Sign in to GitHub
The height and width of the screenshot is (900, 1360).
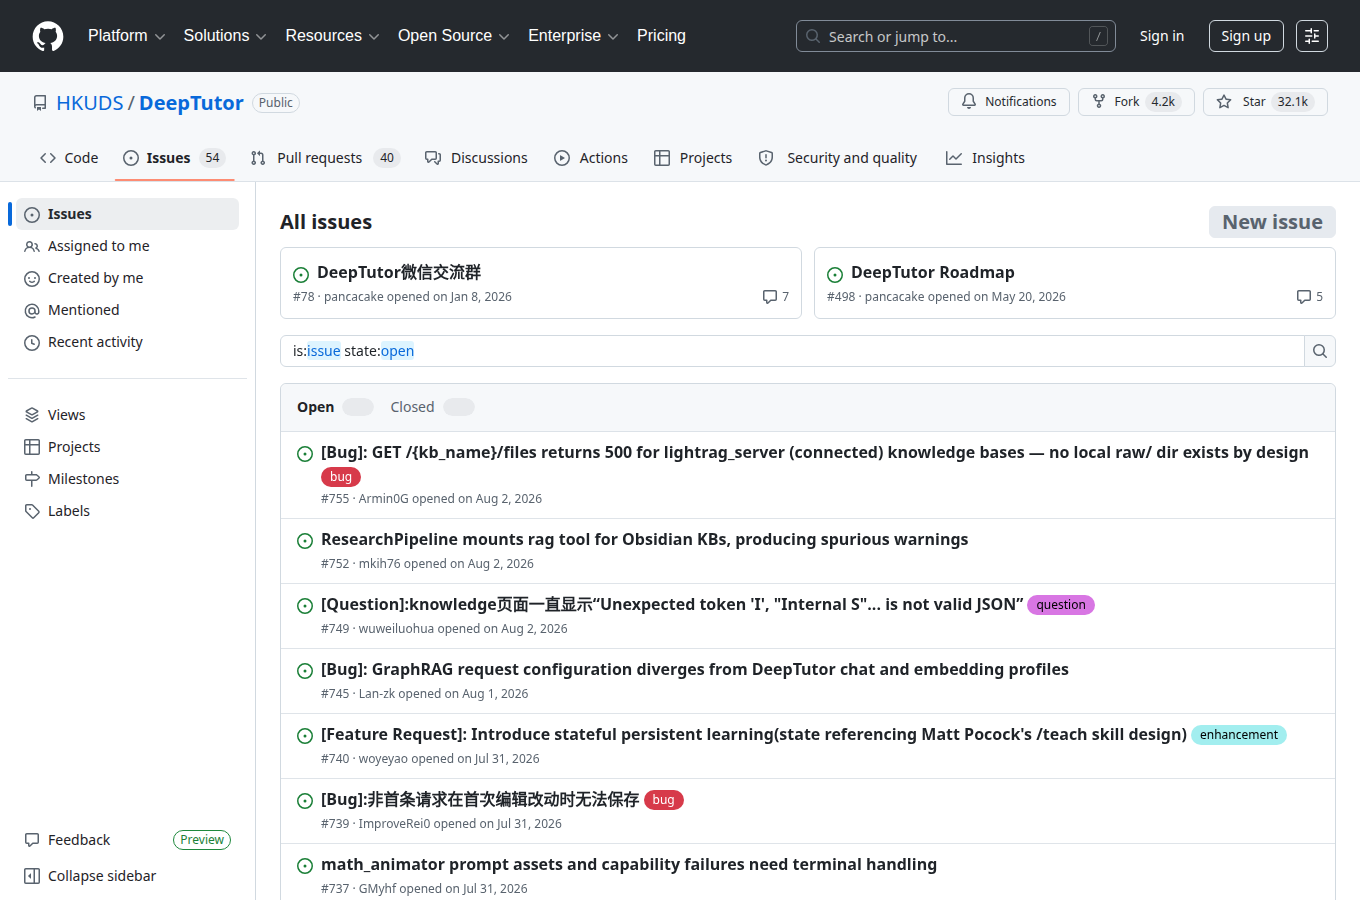tap(1161, 36)
